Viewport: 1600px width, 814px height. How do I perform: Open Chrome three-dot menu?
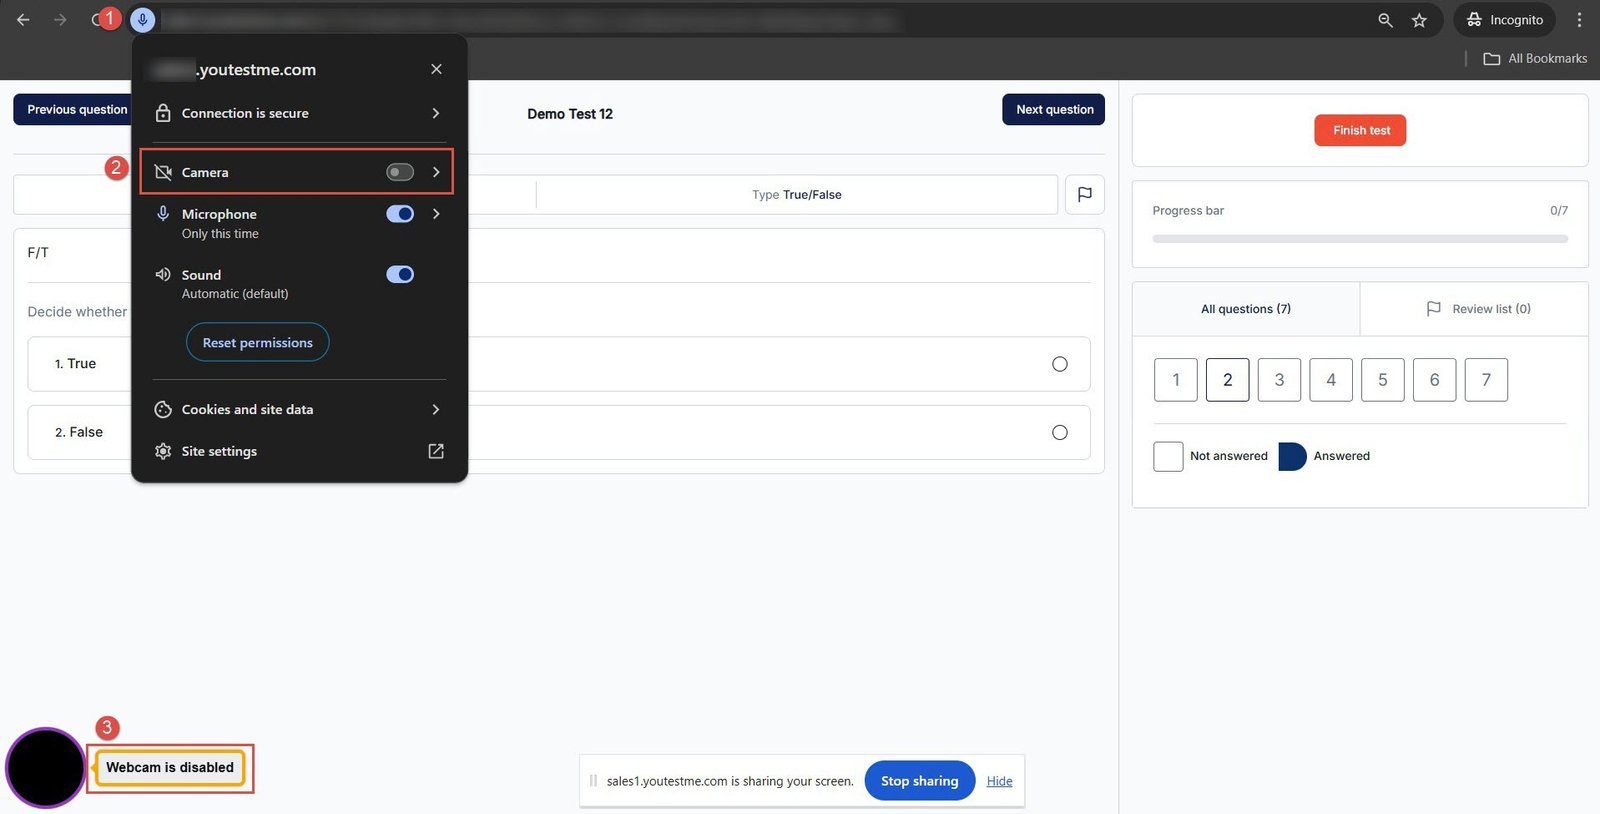1579,20
